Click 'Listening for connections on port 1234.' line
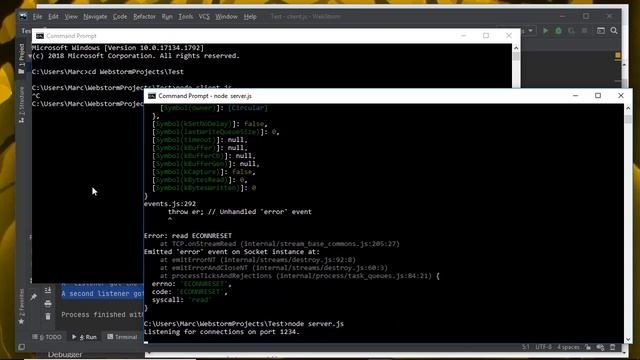Viewport: 640px width, 360px height. (x=222, y=332)
